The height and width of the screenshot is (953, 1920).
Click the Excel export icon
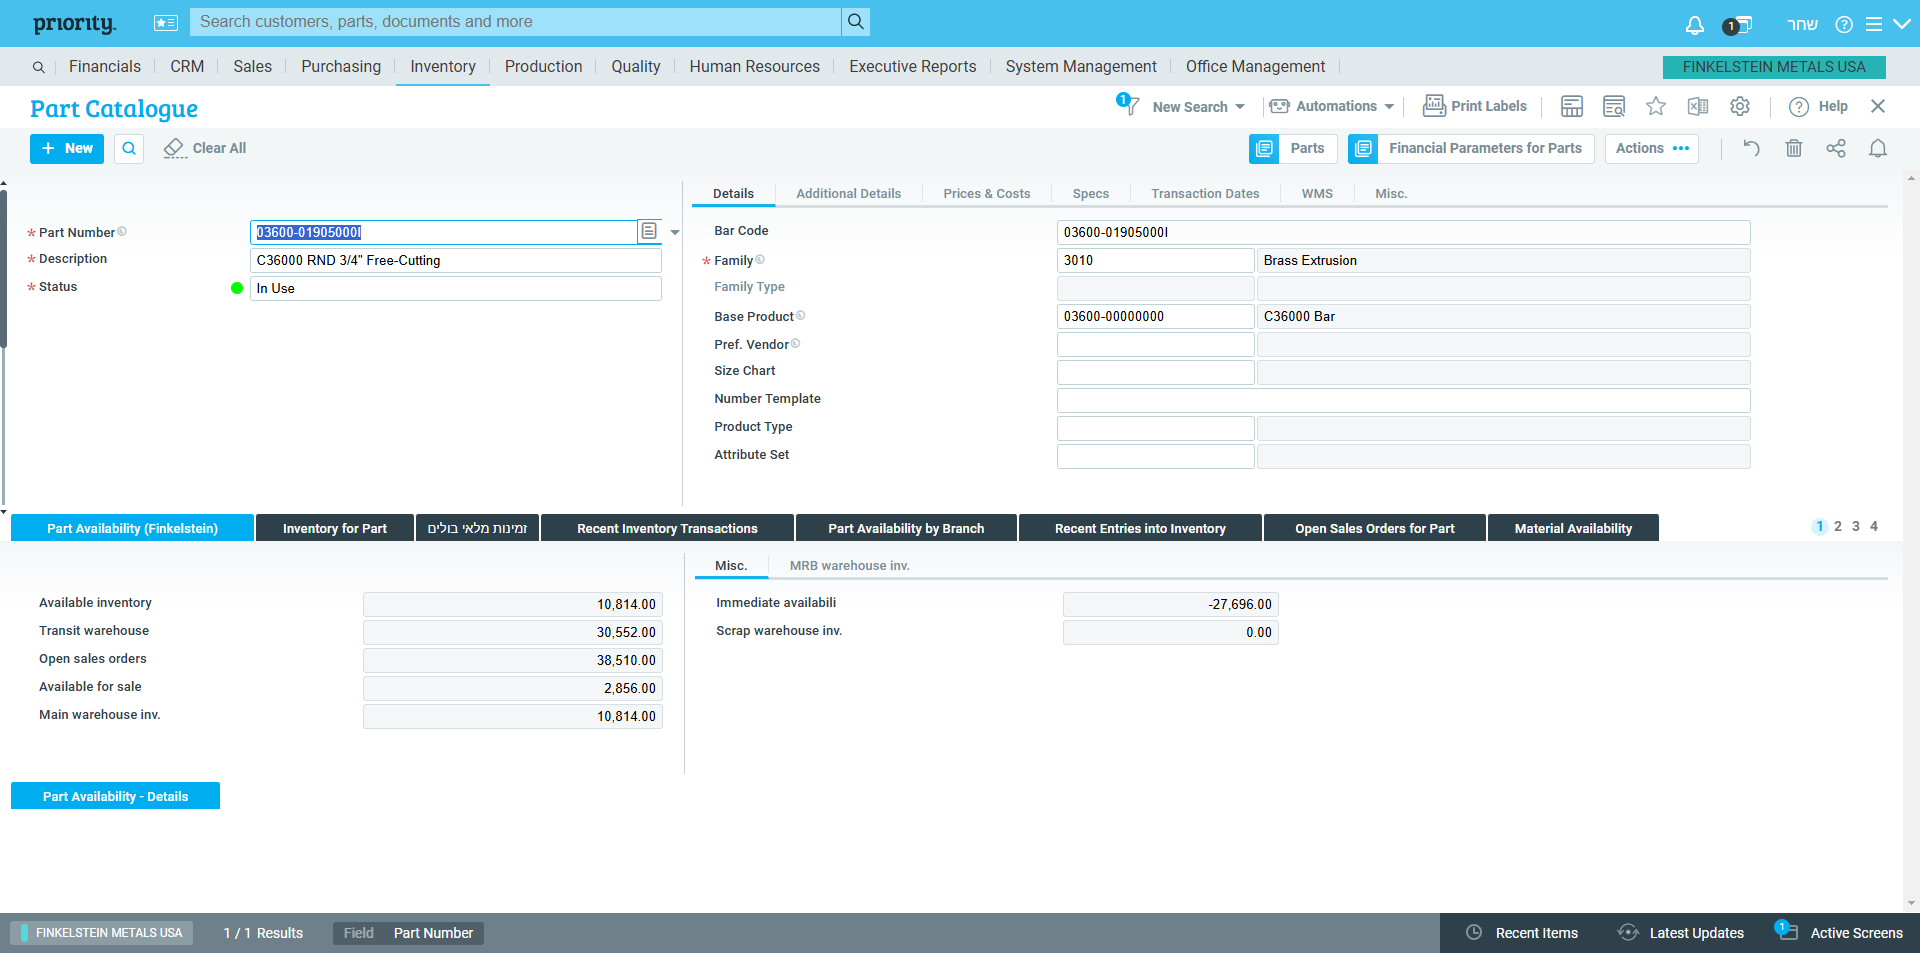1698,106
